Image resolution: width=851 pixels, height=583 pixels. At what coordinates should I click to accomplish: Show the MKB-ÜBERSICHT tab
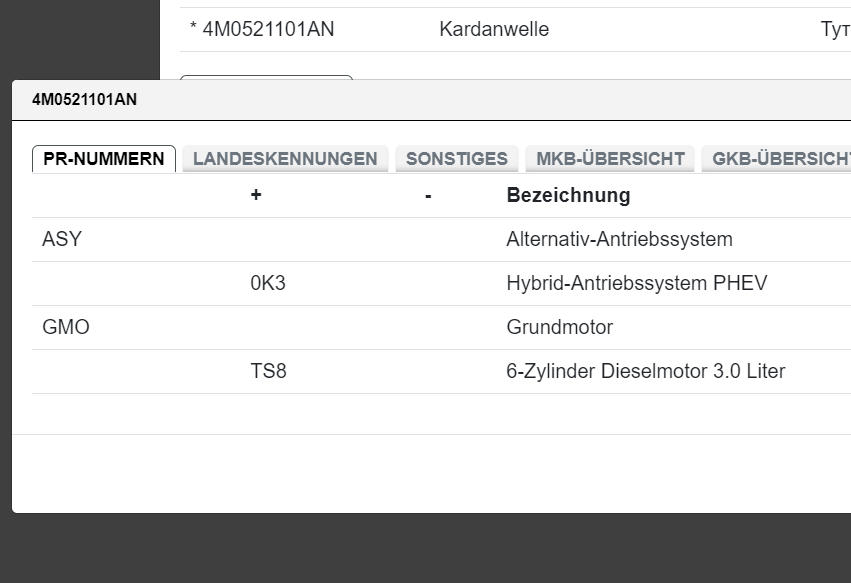610,159
